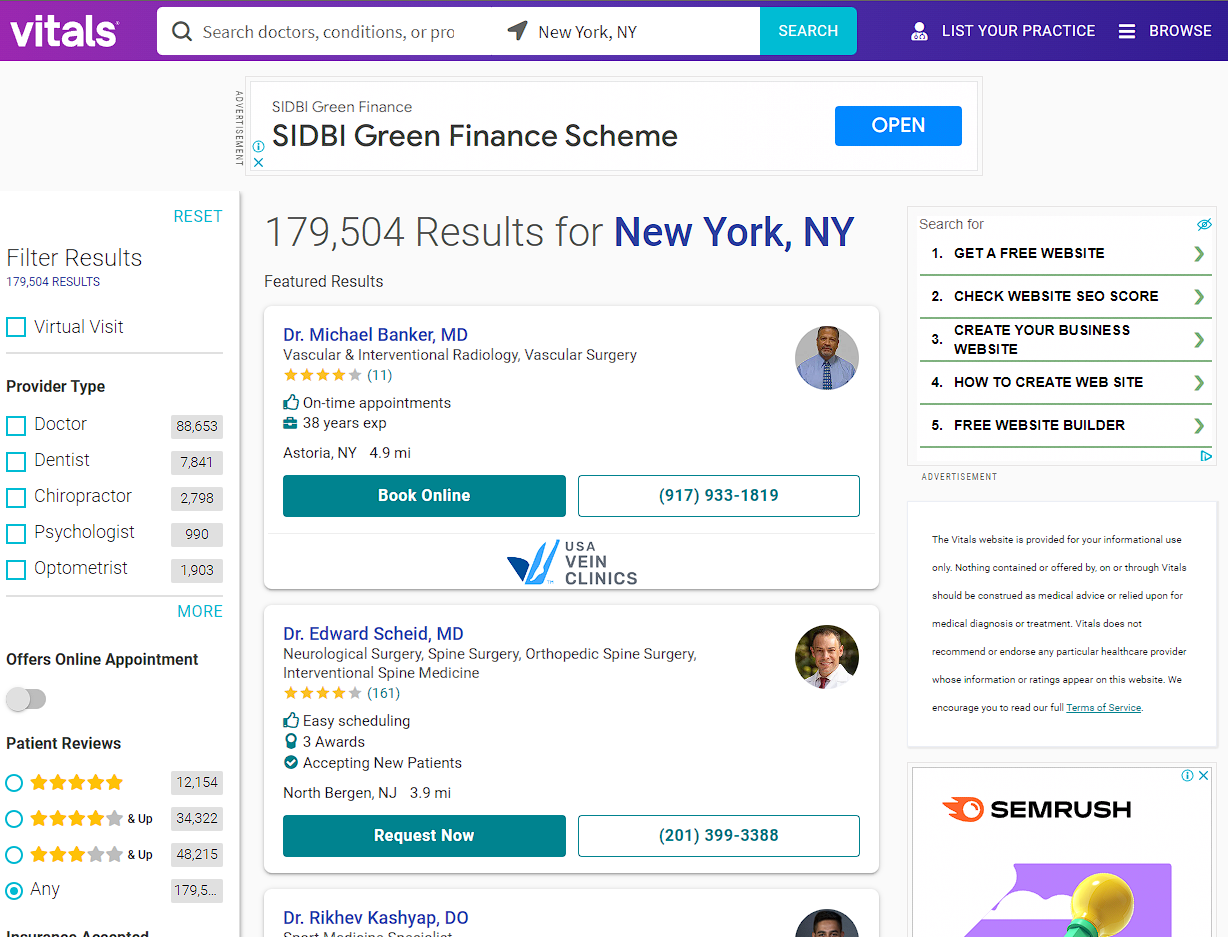1228x937 pixels.
Task: Click Dr. Edward Scheid's profile photo
Action: pos(827,657)
